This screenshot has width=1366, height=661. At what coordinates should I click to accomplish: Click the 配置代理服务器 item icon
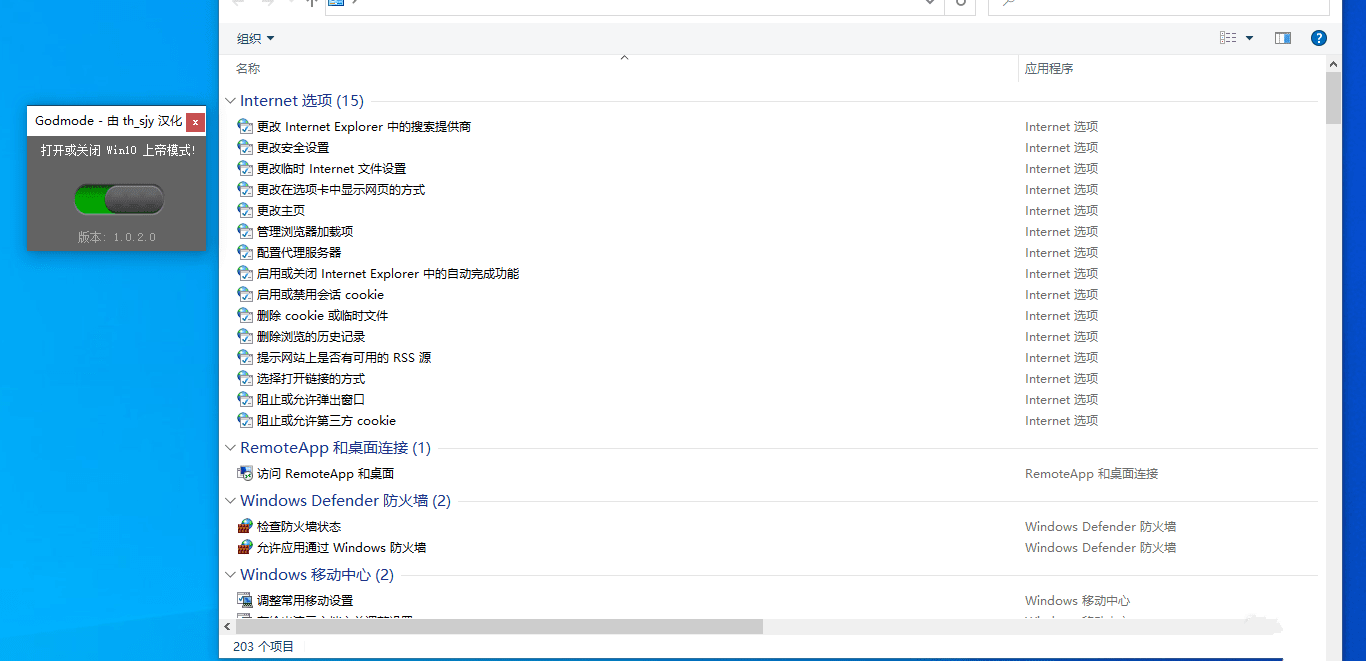point(245,253)
